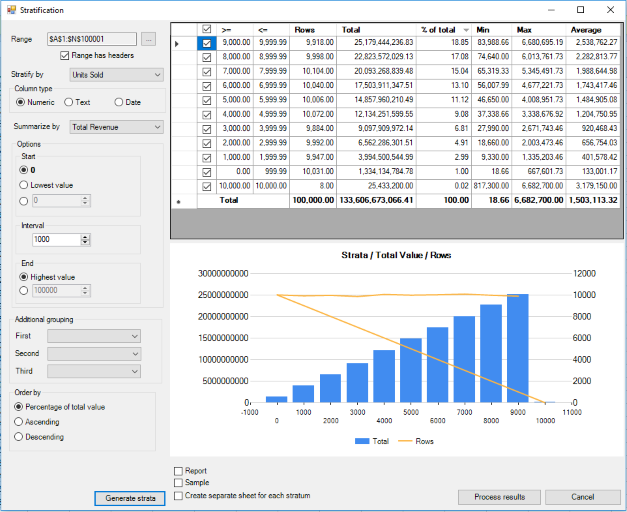Uncheck the 4,000.00 stratum row checkbox
Viewport: 627px width, 512px height.
pyautogui.click(x=207, y=115)
